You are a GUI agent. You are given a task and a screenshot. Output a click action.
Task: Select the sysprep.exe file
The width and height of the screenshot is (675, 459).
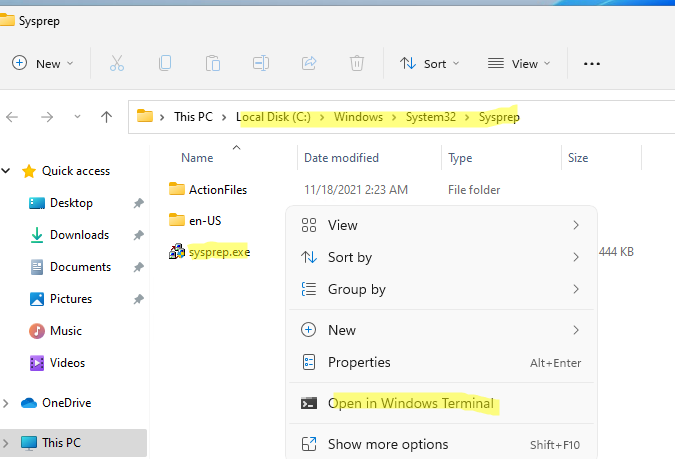pyautogui.click(x=219, y=252)
